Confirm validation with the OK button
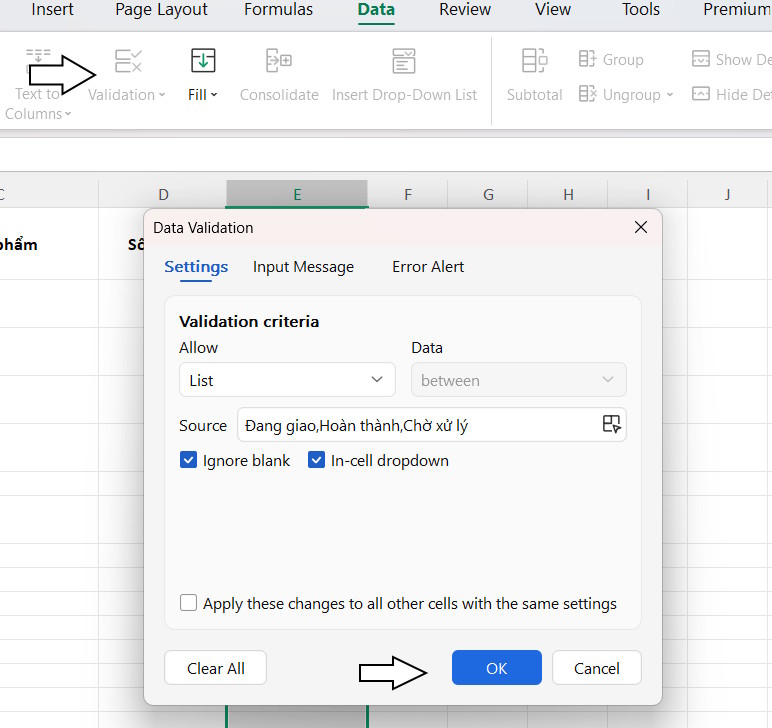 tap(496, 668)
